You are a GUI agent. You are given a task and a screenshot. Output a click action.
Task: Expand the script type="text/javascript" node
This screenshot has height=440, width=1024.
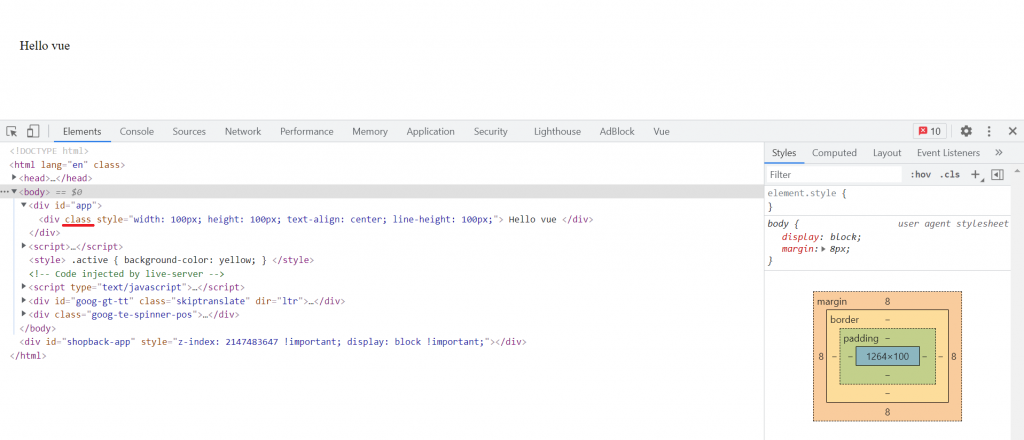pos(24,287)
